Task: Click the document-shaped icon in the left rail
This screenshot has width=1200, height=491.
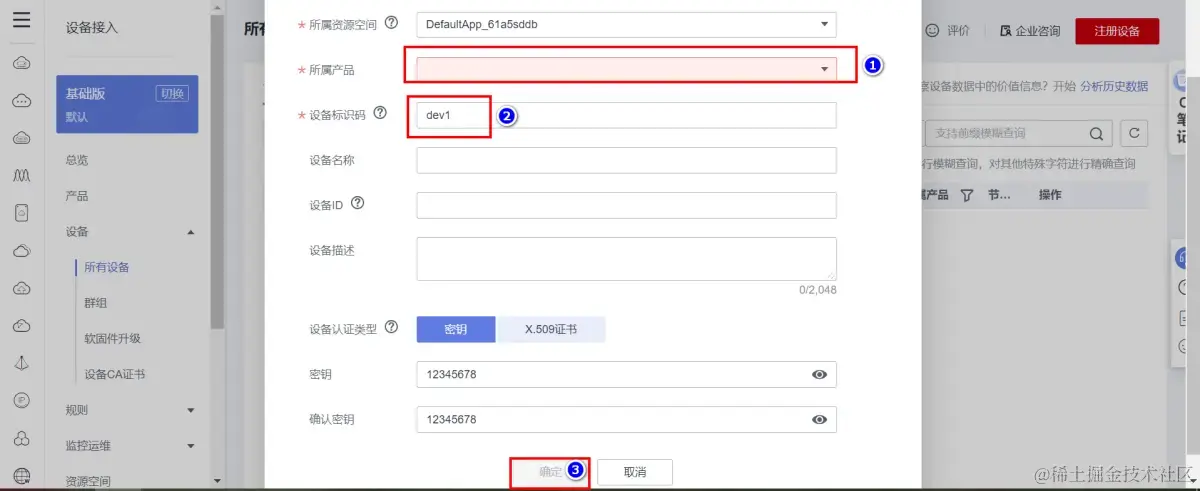Action: tap(22, 212)
